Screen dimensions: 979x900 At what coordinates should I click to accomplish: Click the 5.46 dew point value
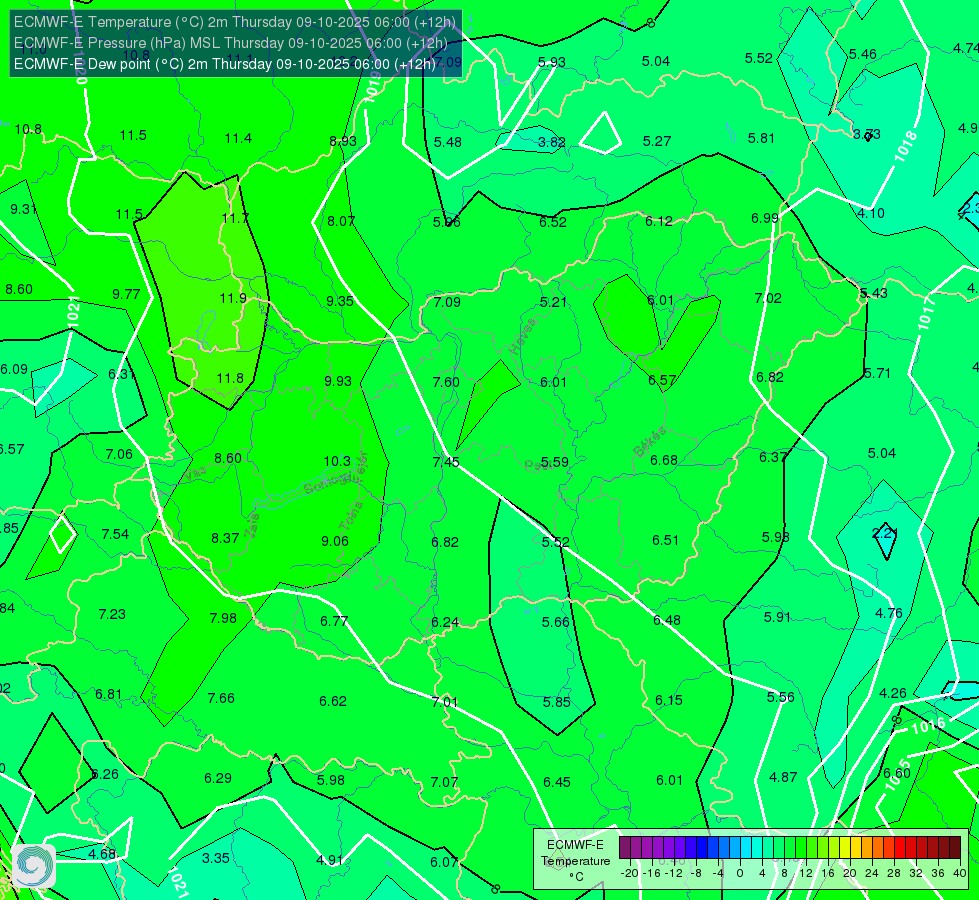click(x=863, y=54)
